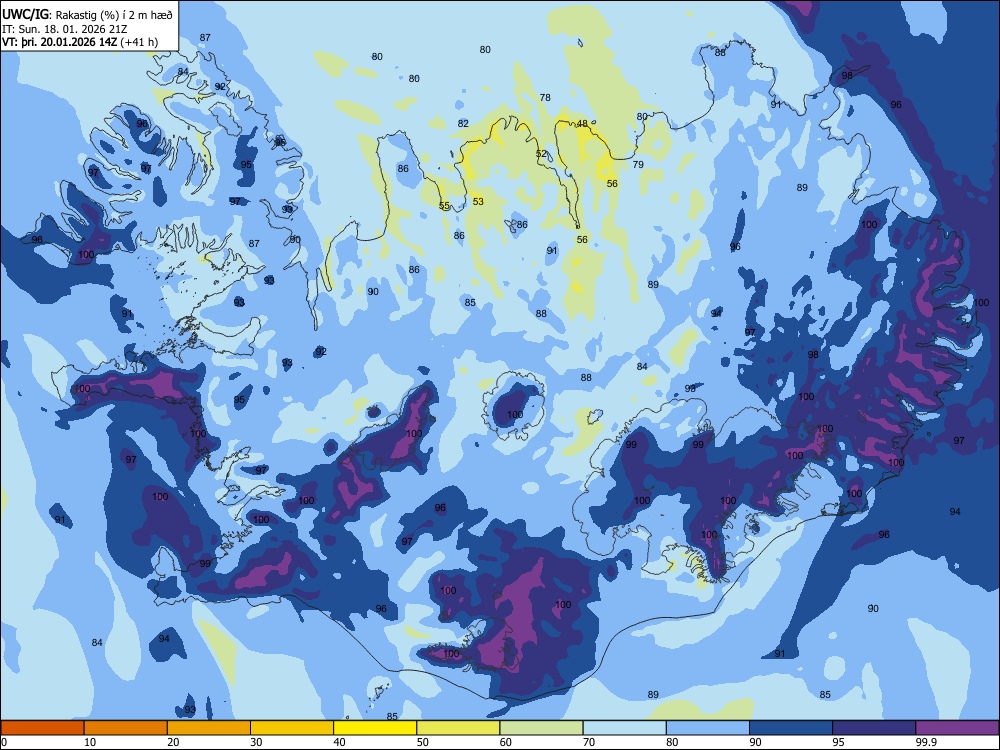The image size is (1000, 750).
Task: Click the '60' legend scale label
Action: click(x=506, y=742)
